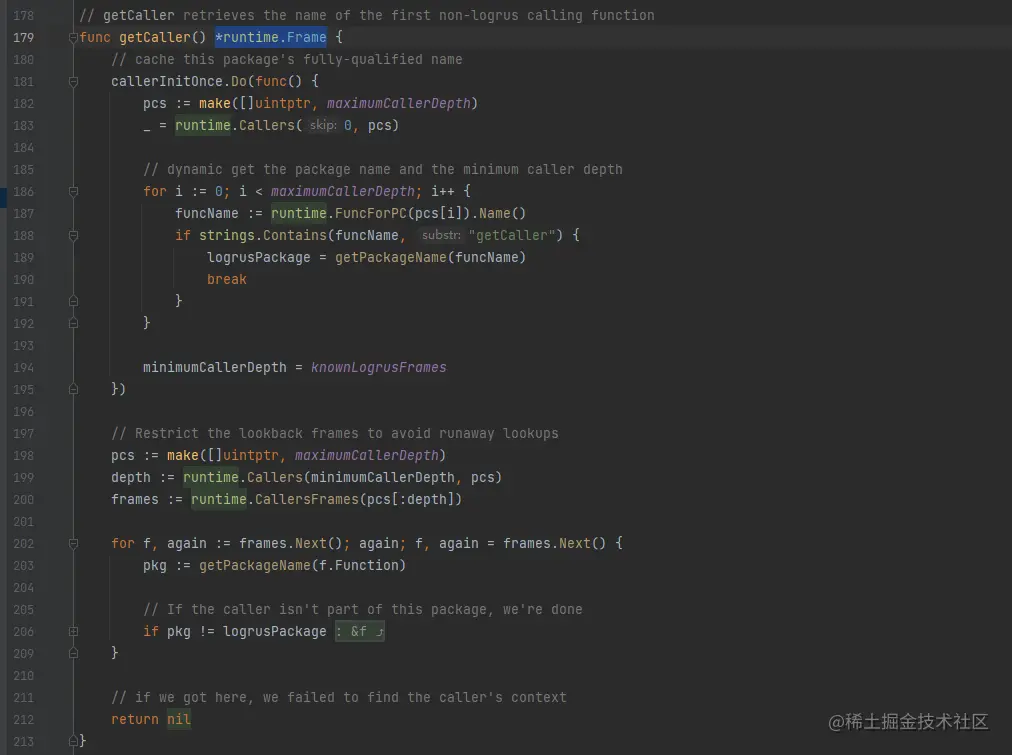Click fold end marker on line 209
The width and height of the screenshot is (1012, 755).
click(73, 654)
